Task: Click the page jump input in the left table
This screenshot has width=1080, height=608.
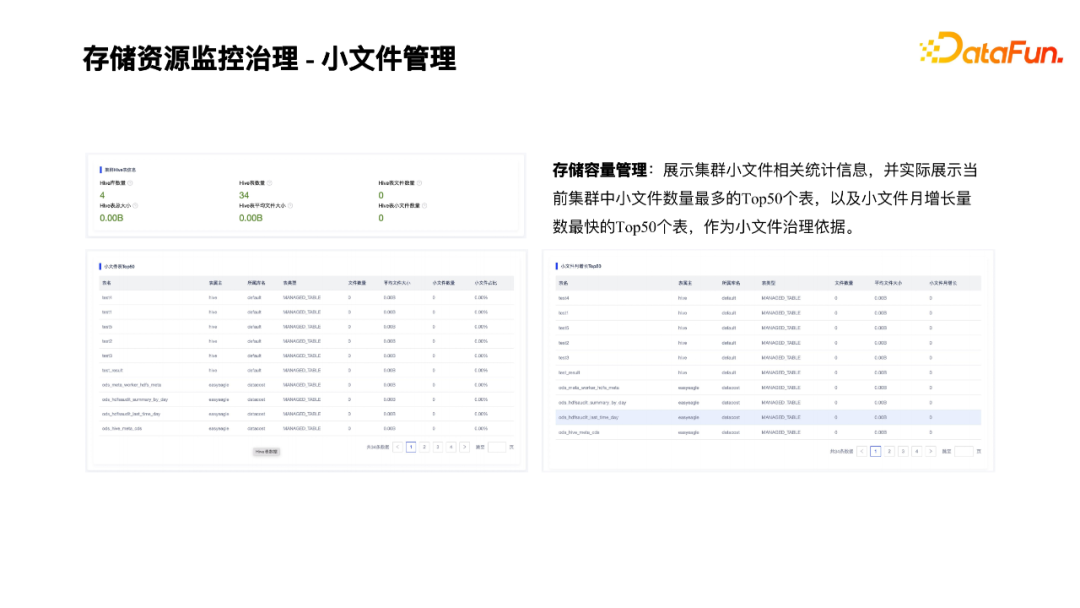Action: (498, 446)
